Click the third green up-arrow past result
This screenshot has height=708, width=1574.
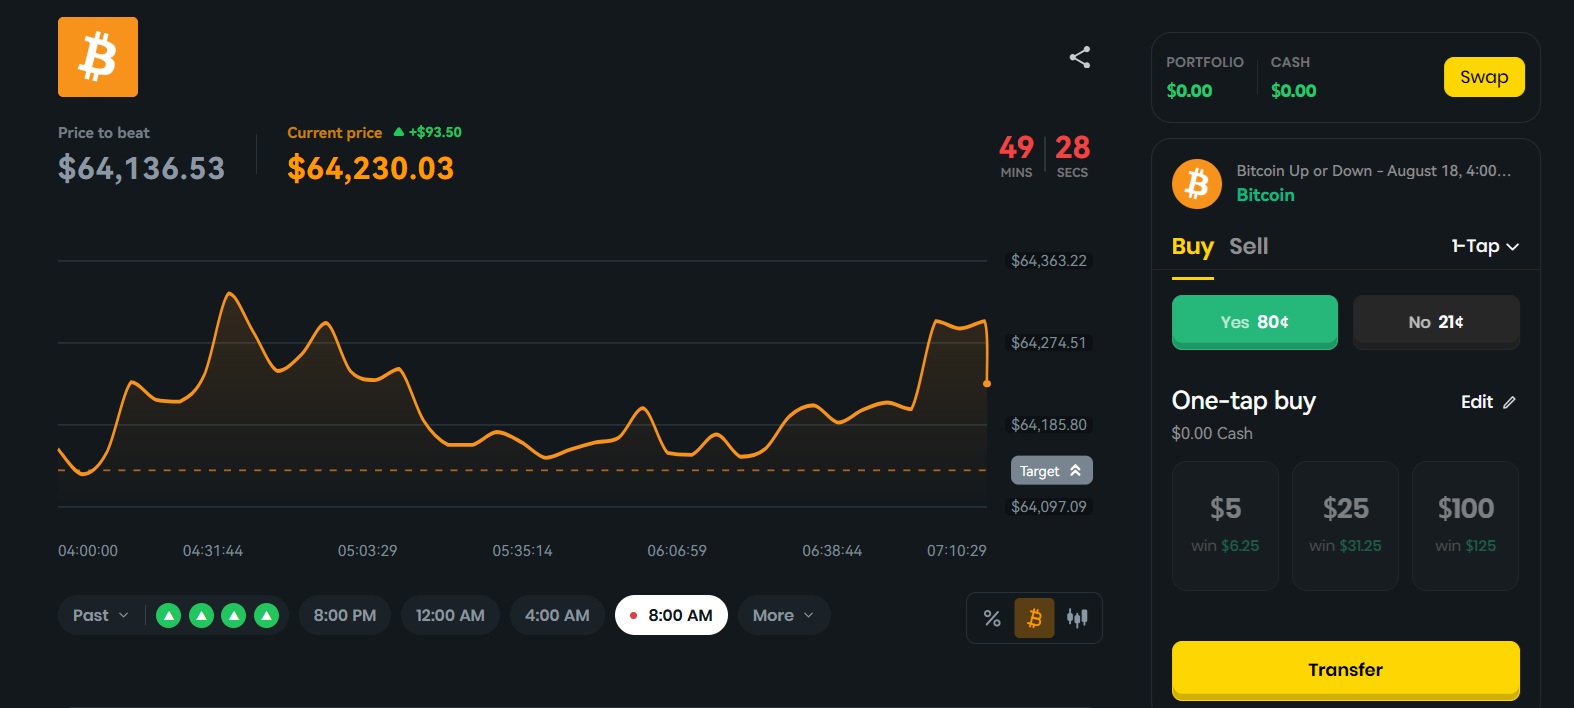[x=233, y=615]
